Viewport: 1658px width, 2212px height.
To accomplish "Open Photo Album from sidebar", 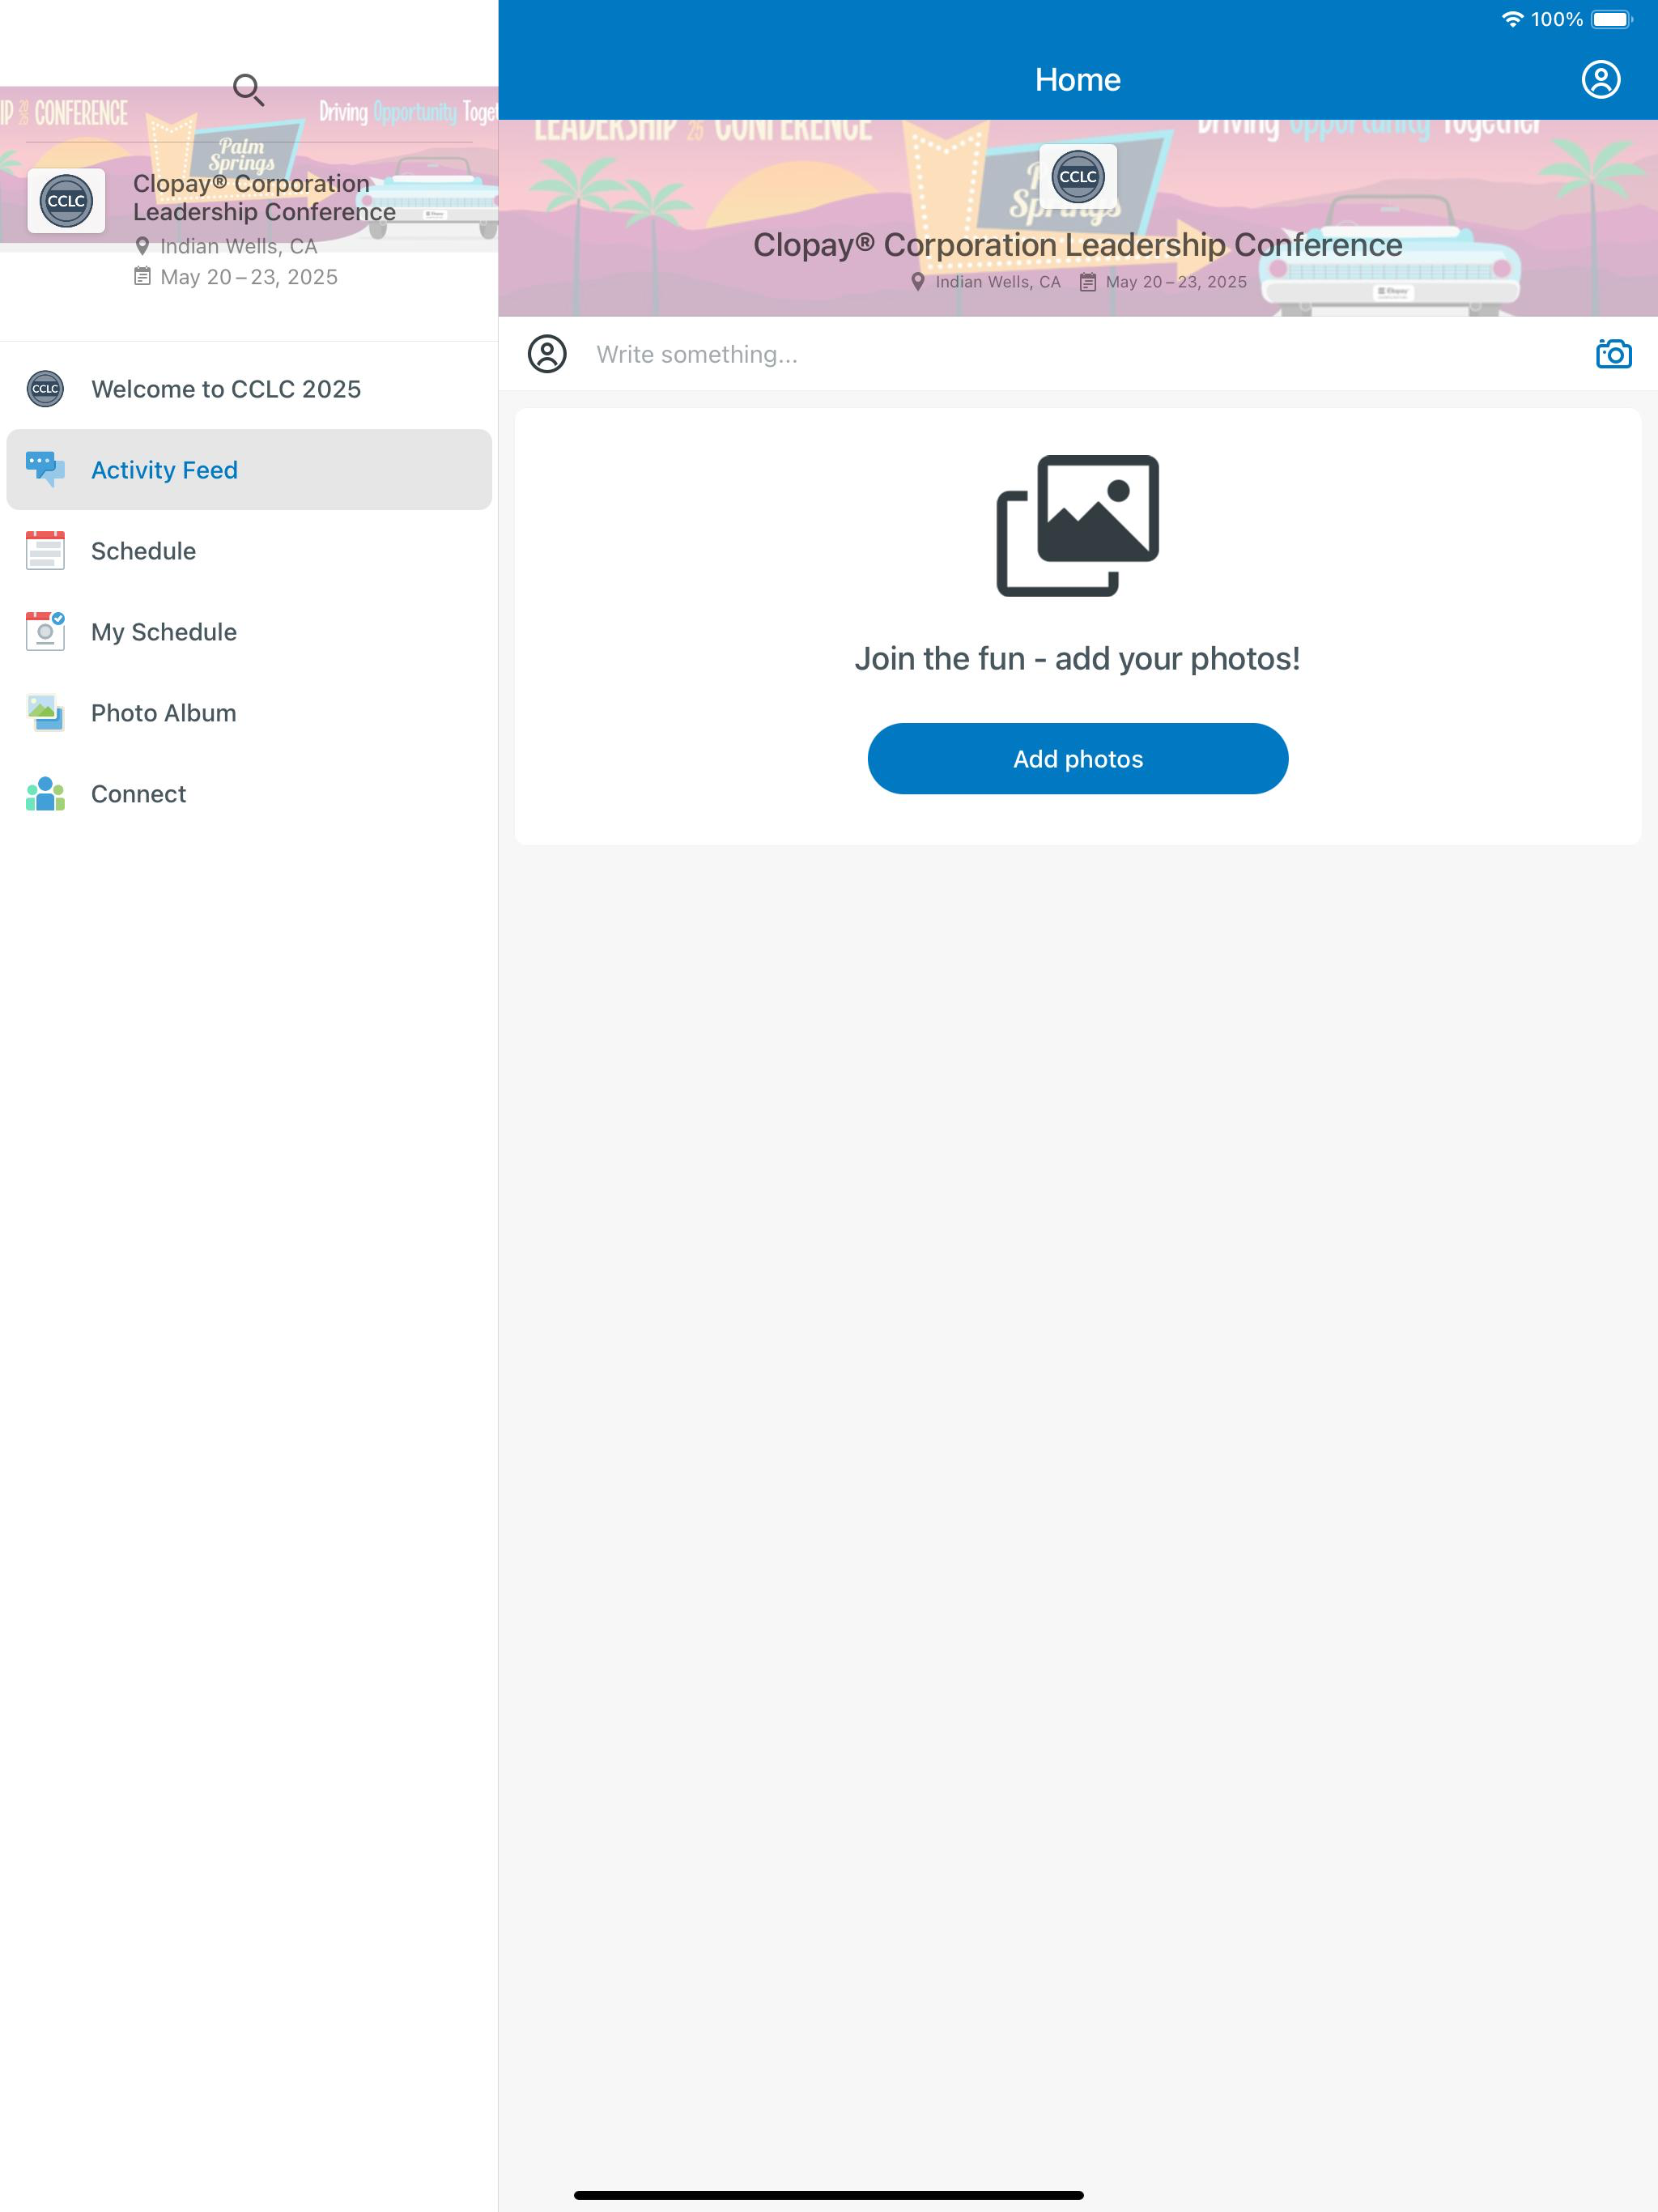I will point(249,713).
